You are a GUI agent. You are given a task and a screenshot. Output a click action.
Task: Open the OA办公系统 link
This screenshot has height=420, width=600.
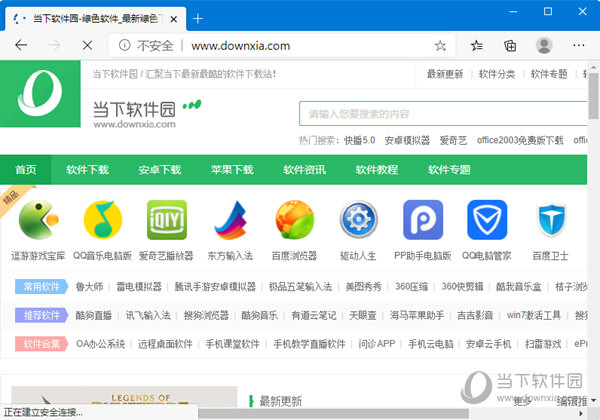coord(101,344)
